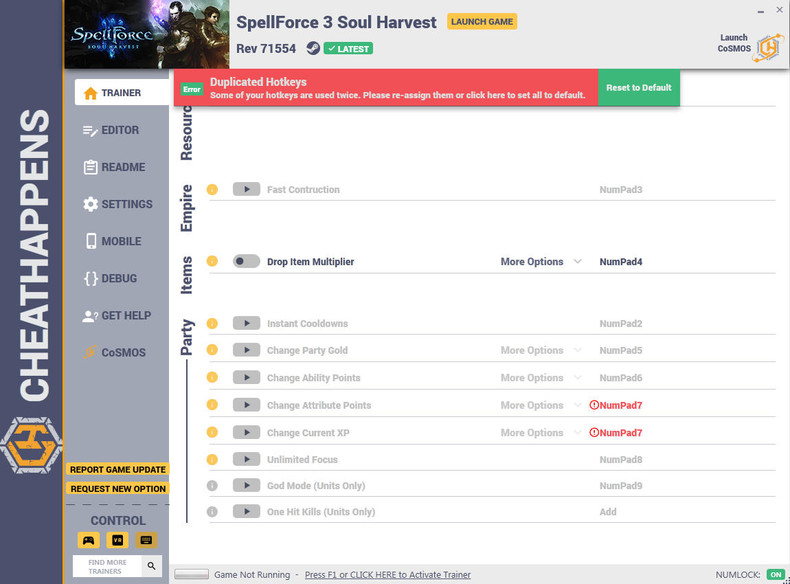Activate the One Hit Kills play button
Screen dimensions: 790x584
point(246,512)
